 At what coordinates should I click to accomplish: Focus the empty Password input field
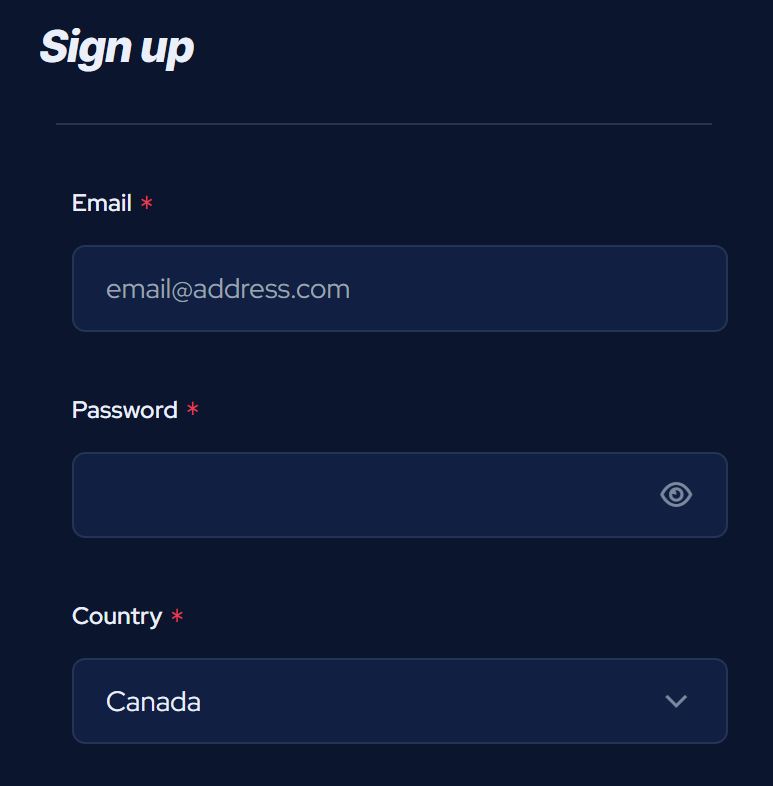(x=360, y=495)
